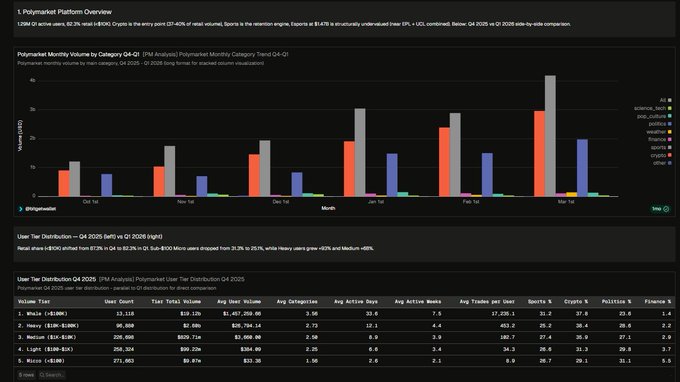
Task: Toggle the other series in the legend
Action: [x=662, y=163]
